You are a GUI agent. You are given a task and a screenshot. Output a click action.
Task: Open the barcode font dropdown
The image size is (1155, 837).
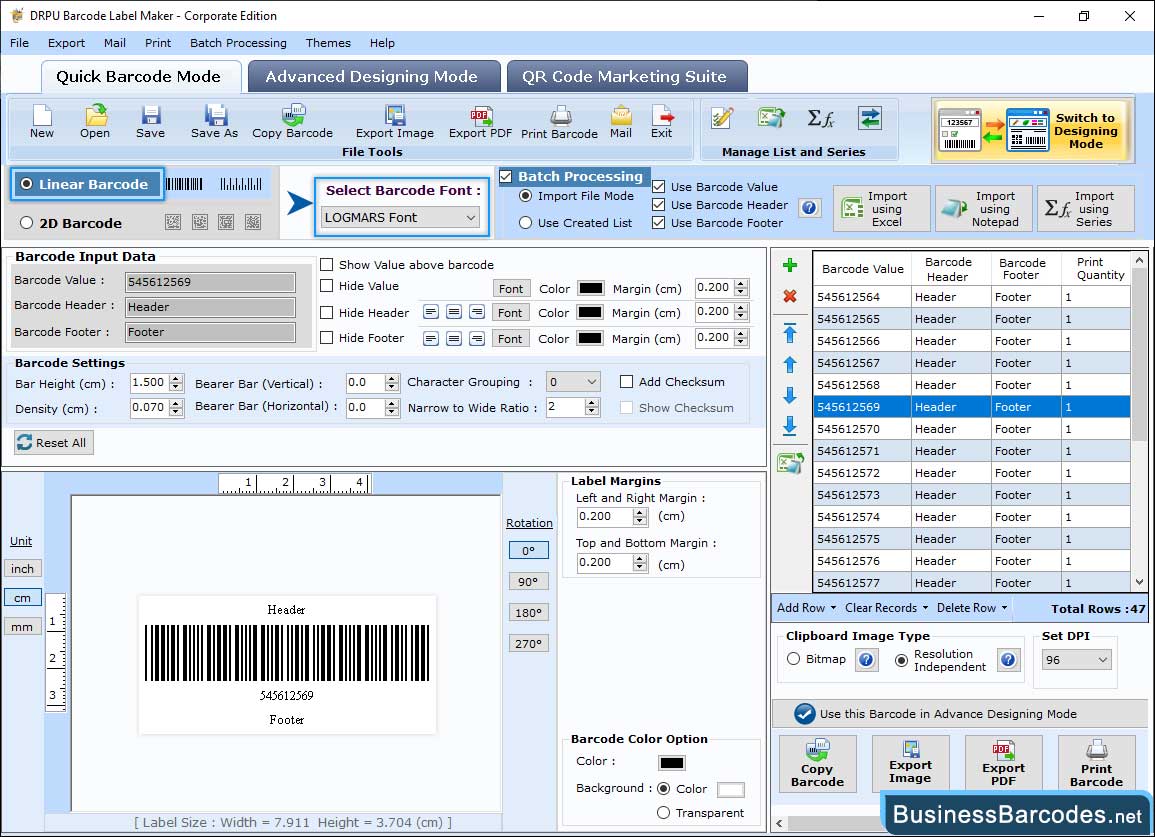(x=401, y=217)
